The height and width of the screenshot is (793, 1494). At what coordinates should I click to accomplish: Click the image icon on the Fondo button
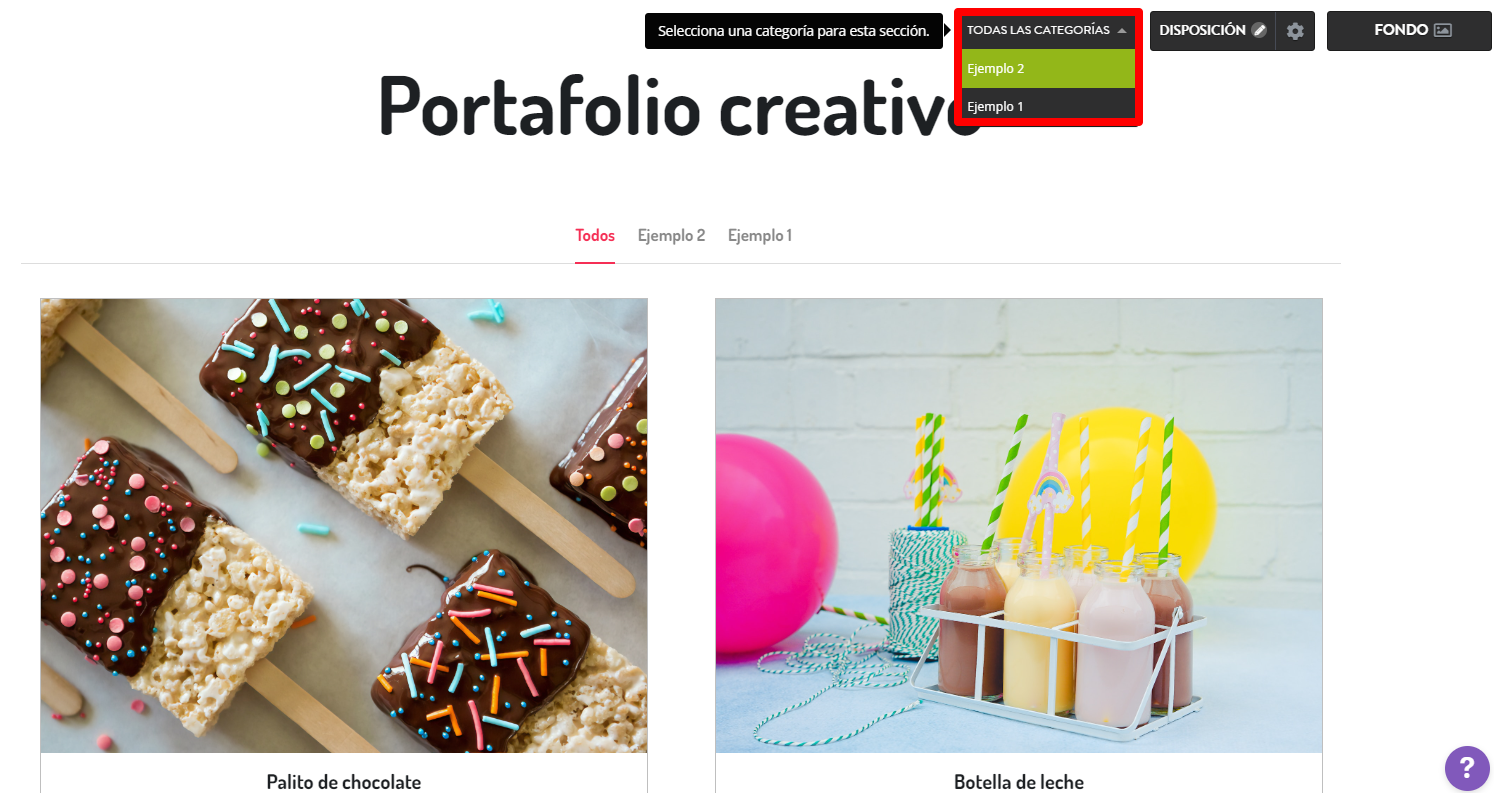(x=1442, y=30)
